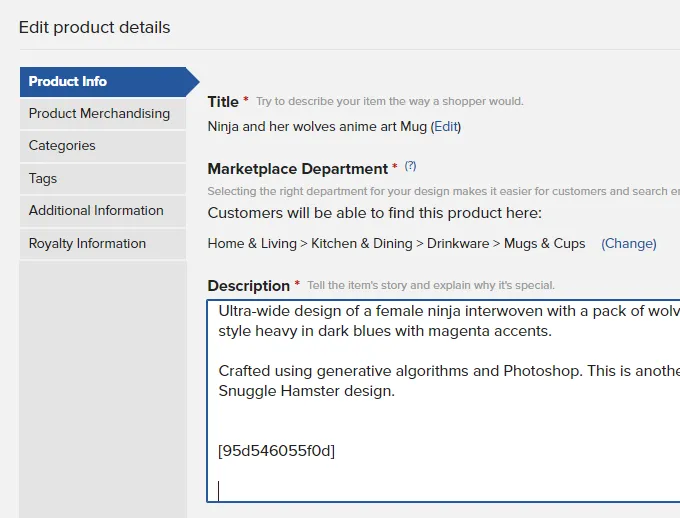Go to the Categories section
This screenshot has height=518, width=680.
click(x=62, y=146)
